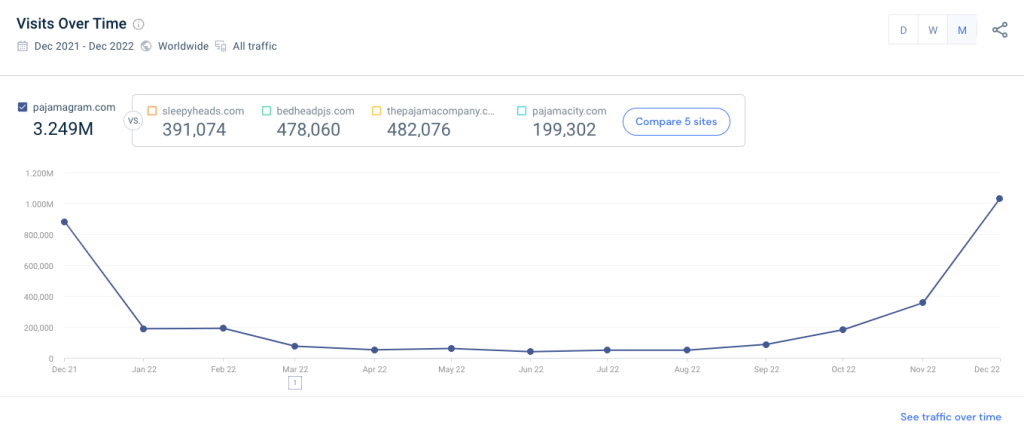This screenshot has width=1024, height=434.
Task: Click the Dec 21 data point on chart
Action: (x=65, y=222)
